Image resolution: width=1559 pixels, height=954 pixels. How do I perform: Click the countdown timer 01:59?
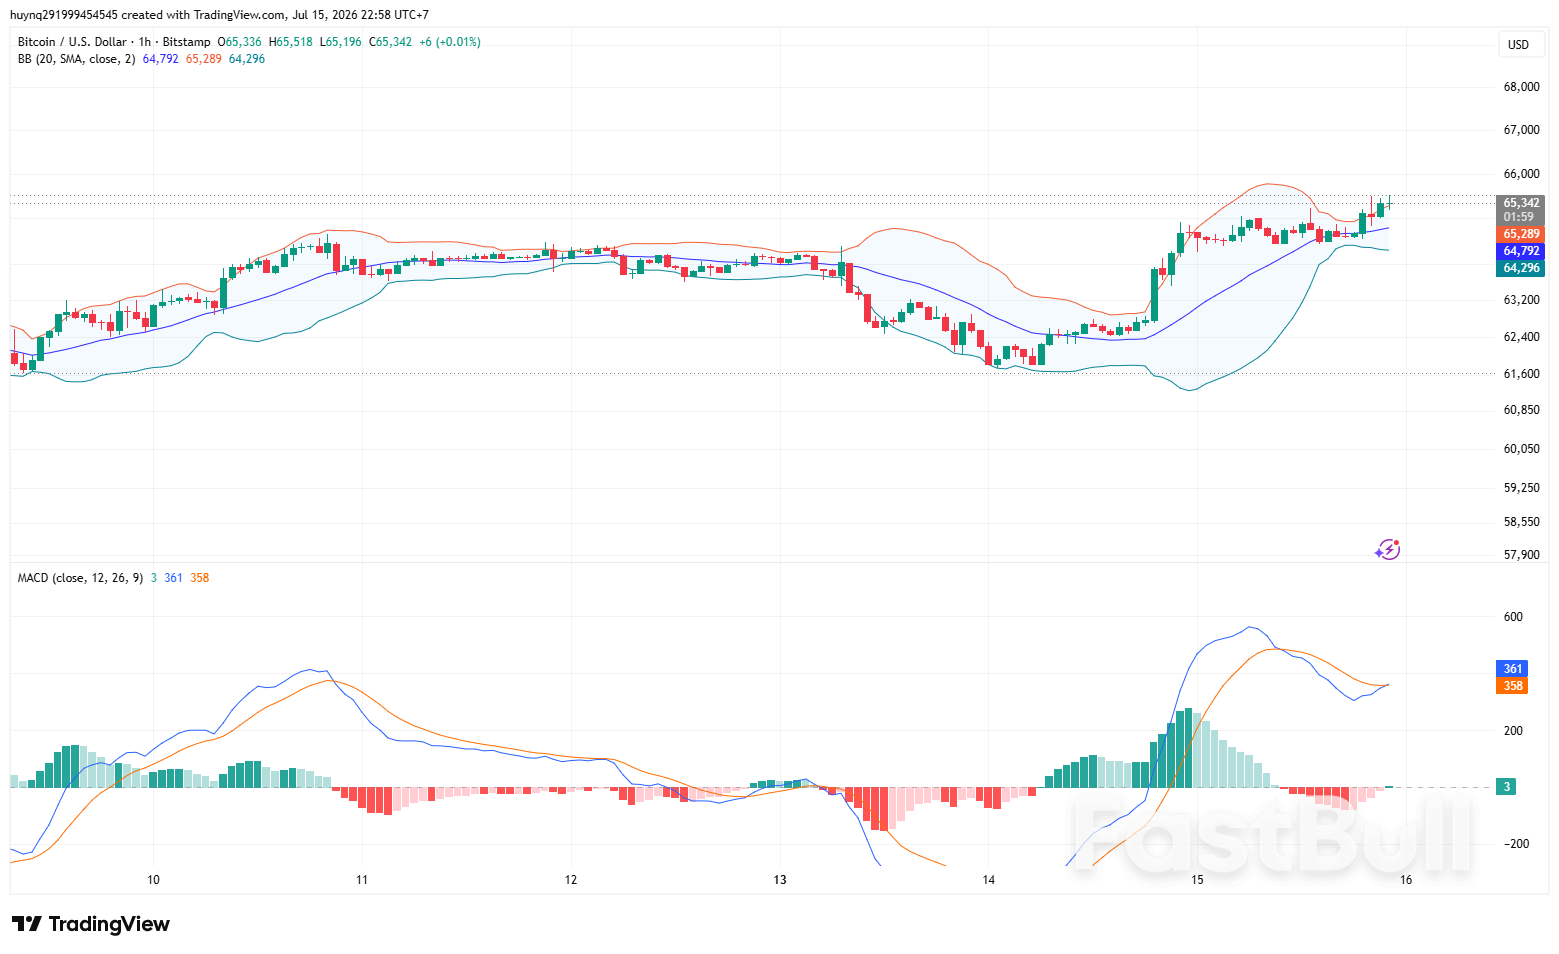point(1519,217)
